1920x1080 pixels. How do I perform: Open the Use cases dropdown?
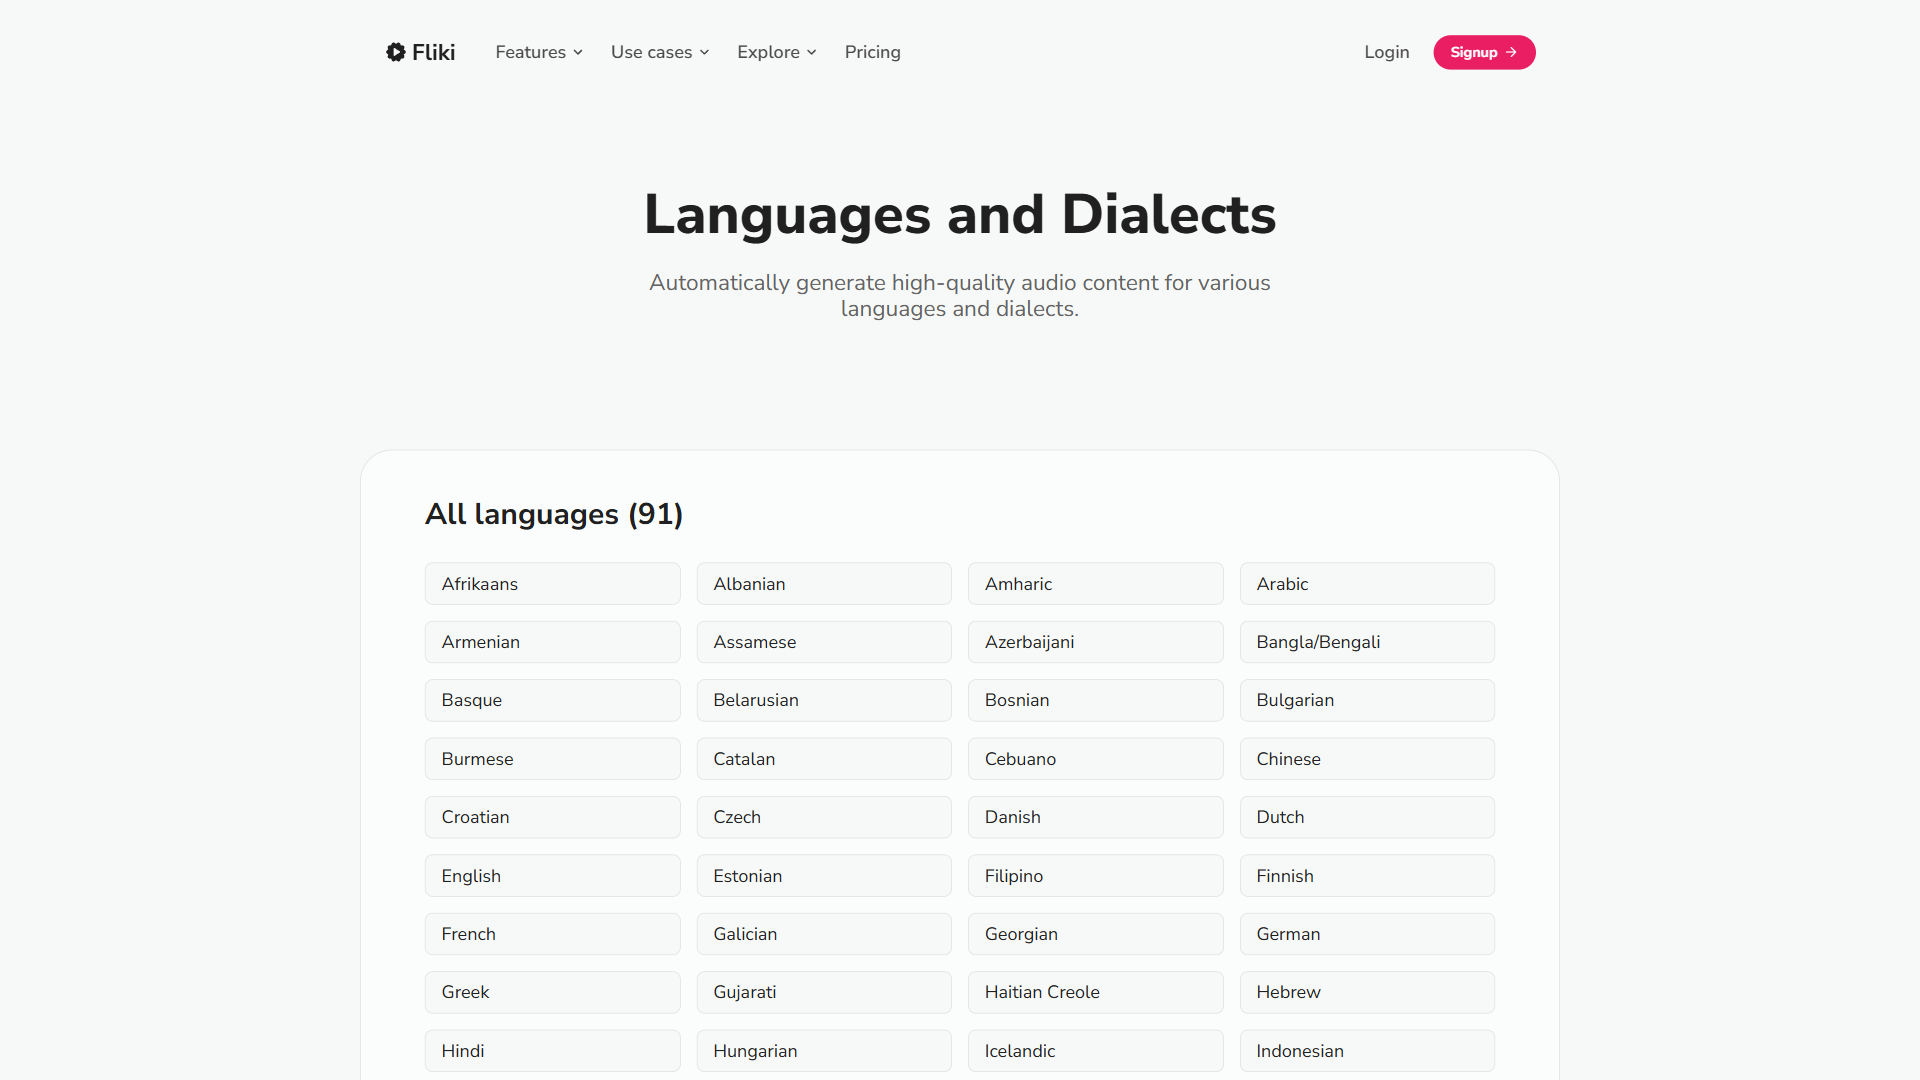[660, 52]
